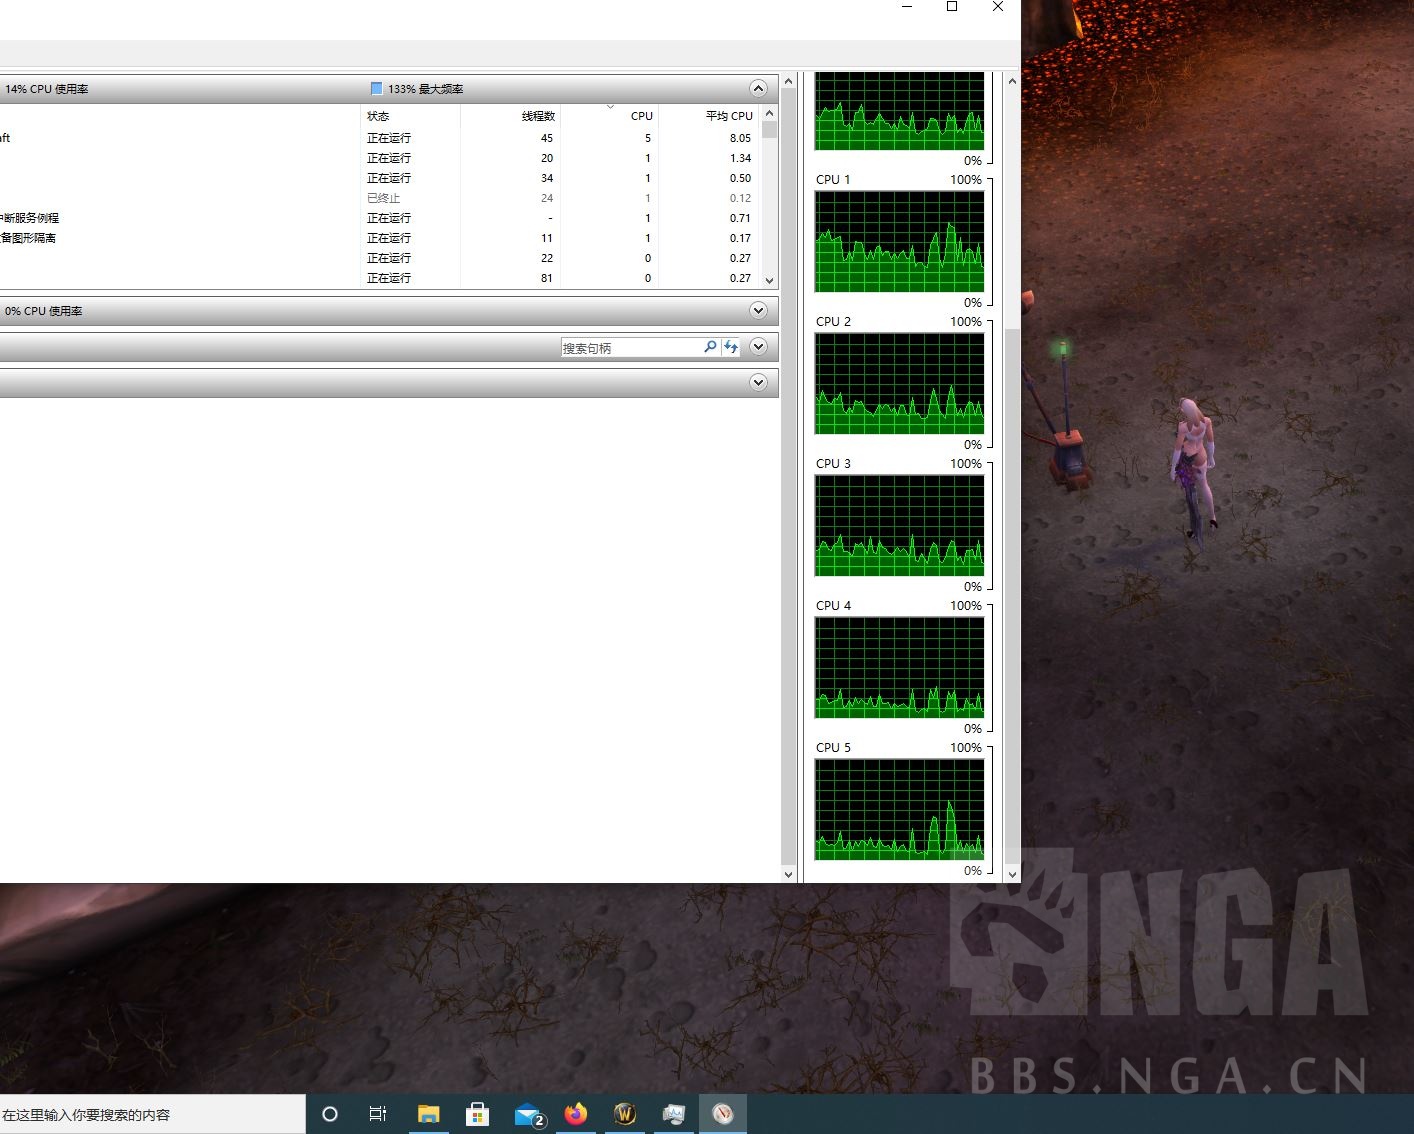Expand the 0% CPU usage services section

click(x=758, y=311)
